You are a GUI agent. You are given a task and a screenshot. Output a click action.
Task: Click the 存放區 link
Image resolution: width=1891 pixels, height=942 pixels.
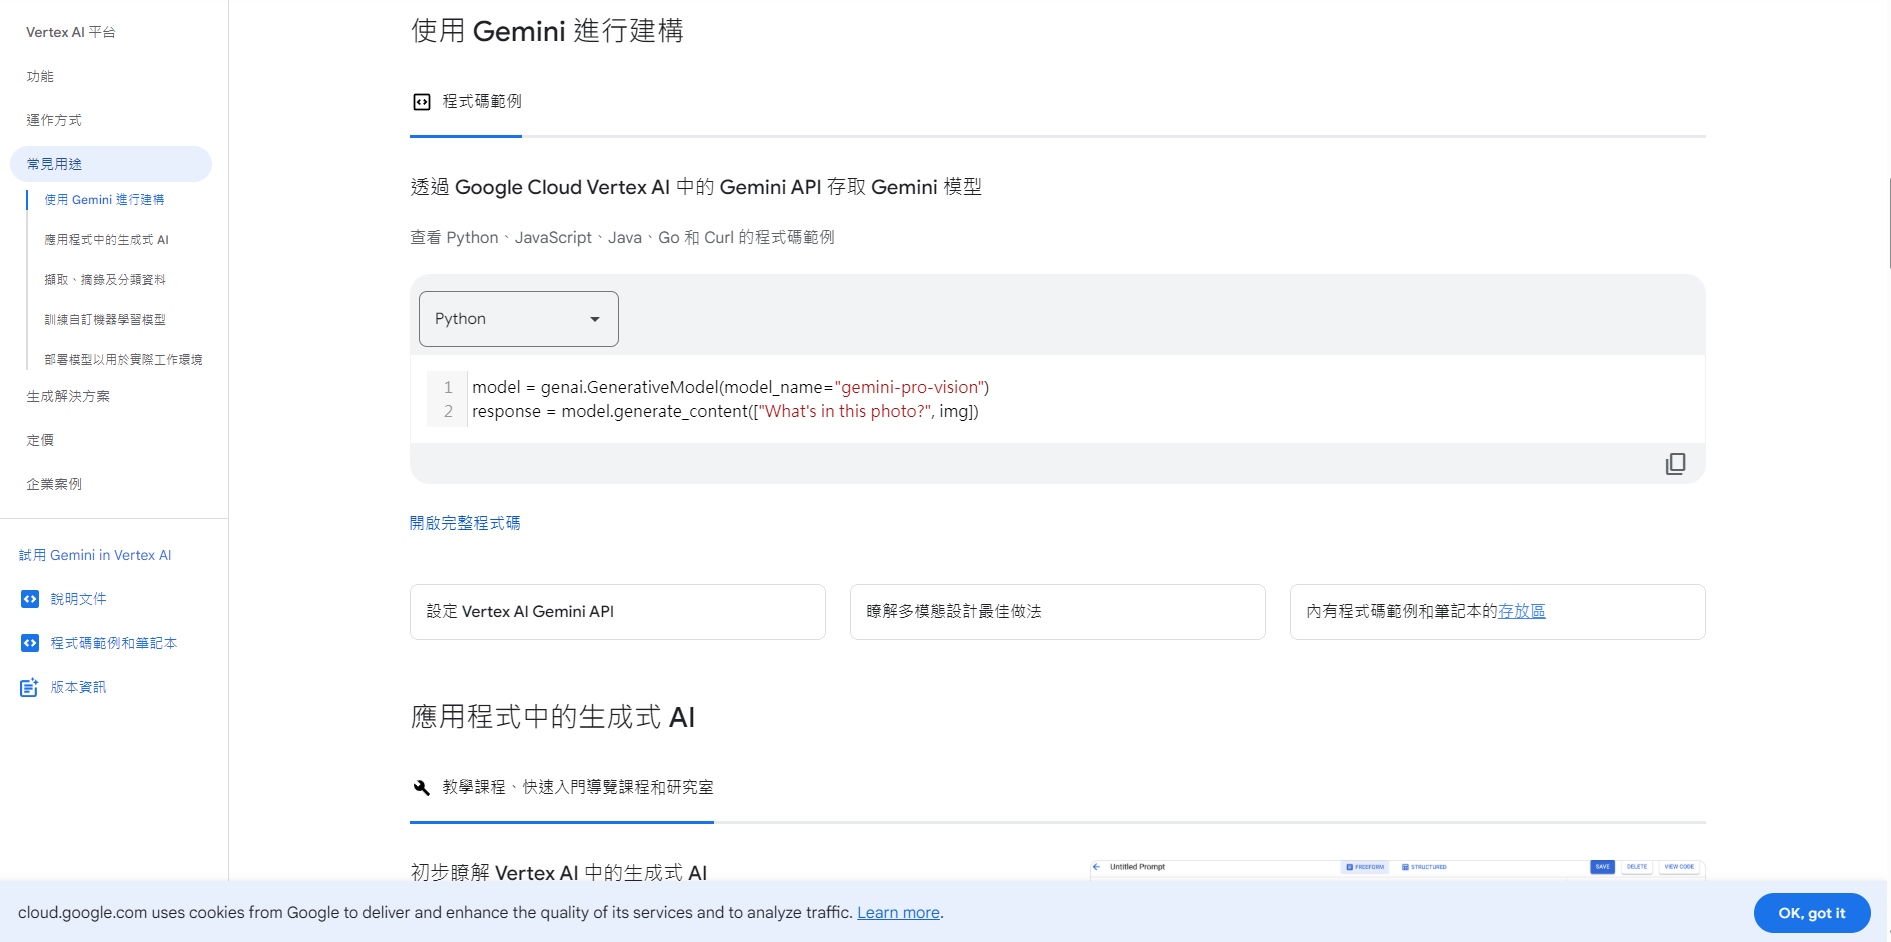1522,611
